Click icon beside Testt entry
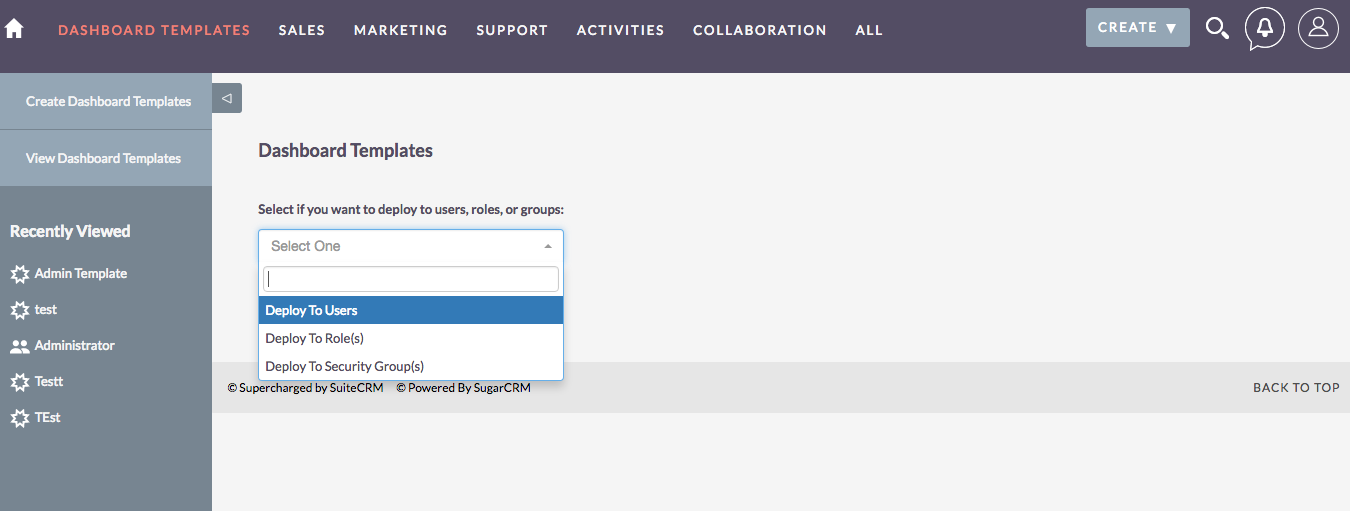This screenshot has width=1350, height=511. coord(19,382)
